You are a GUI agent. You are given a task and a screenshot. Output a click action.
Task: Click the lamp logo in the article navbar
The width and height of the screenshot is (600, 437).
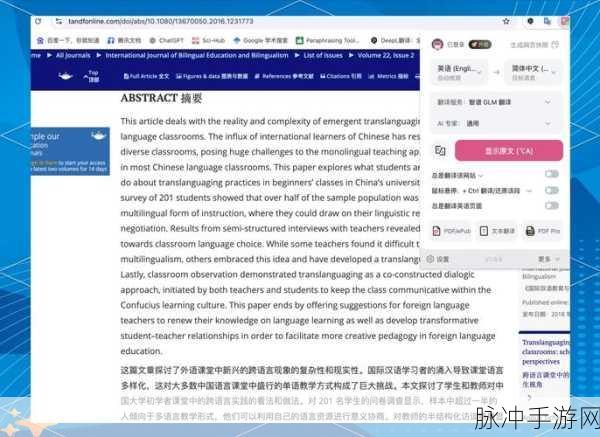(x=65, y=76)
